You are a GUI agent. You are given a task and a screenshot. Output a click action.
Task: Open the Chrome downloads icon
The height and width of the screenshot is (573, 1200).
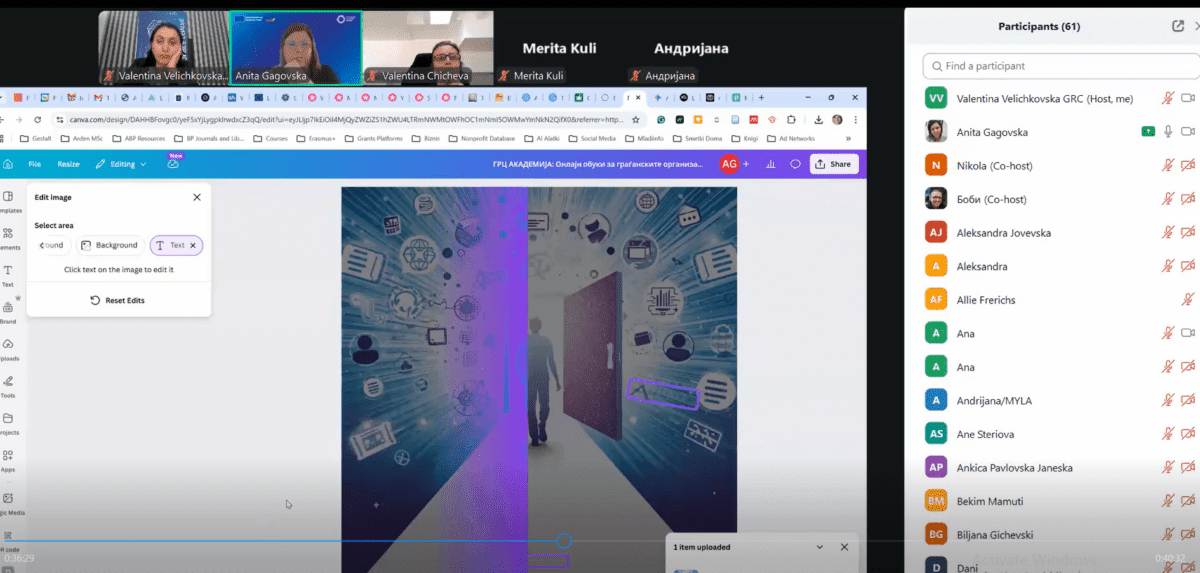point(819,119)
